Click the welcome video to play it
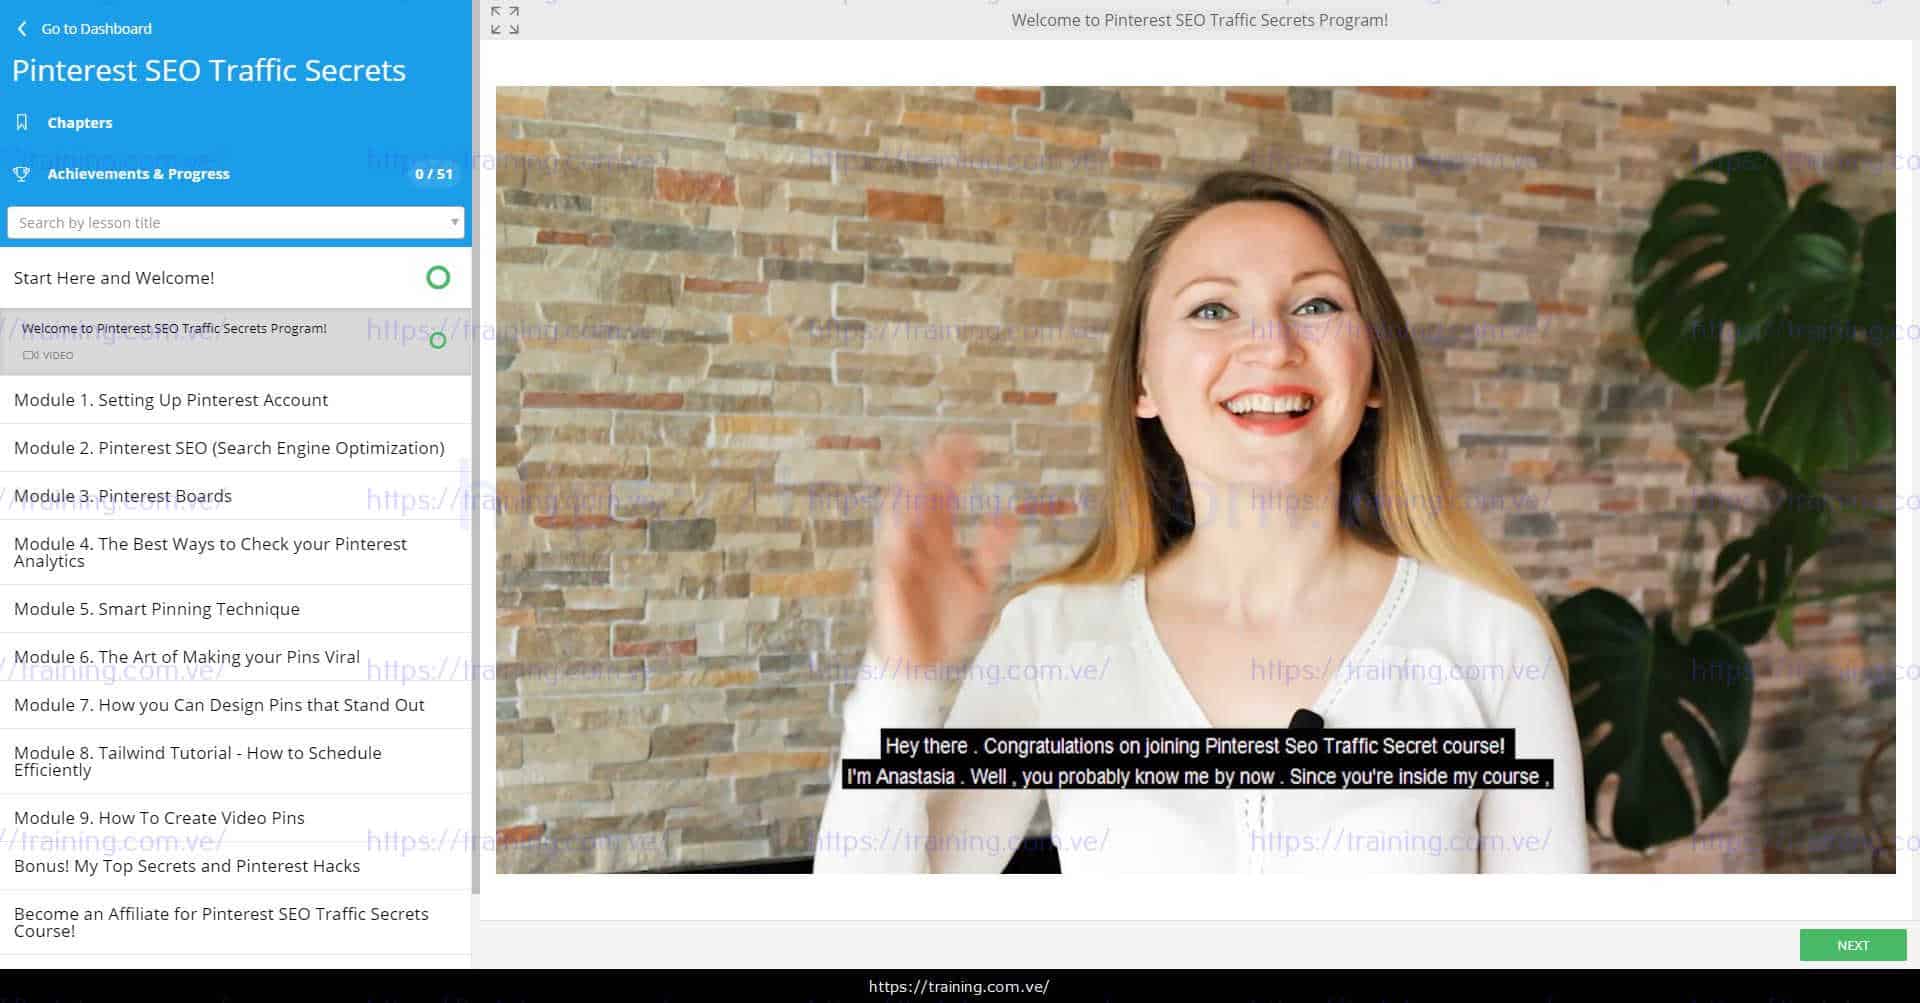Screen dimensions: 1920x1003 pyautogui.click(x=1195, y=479)
